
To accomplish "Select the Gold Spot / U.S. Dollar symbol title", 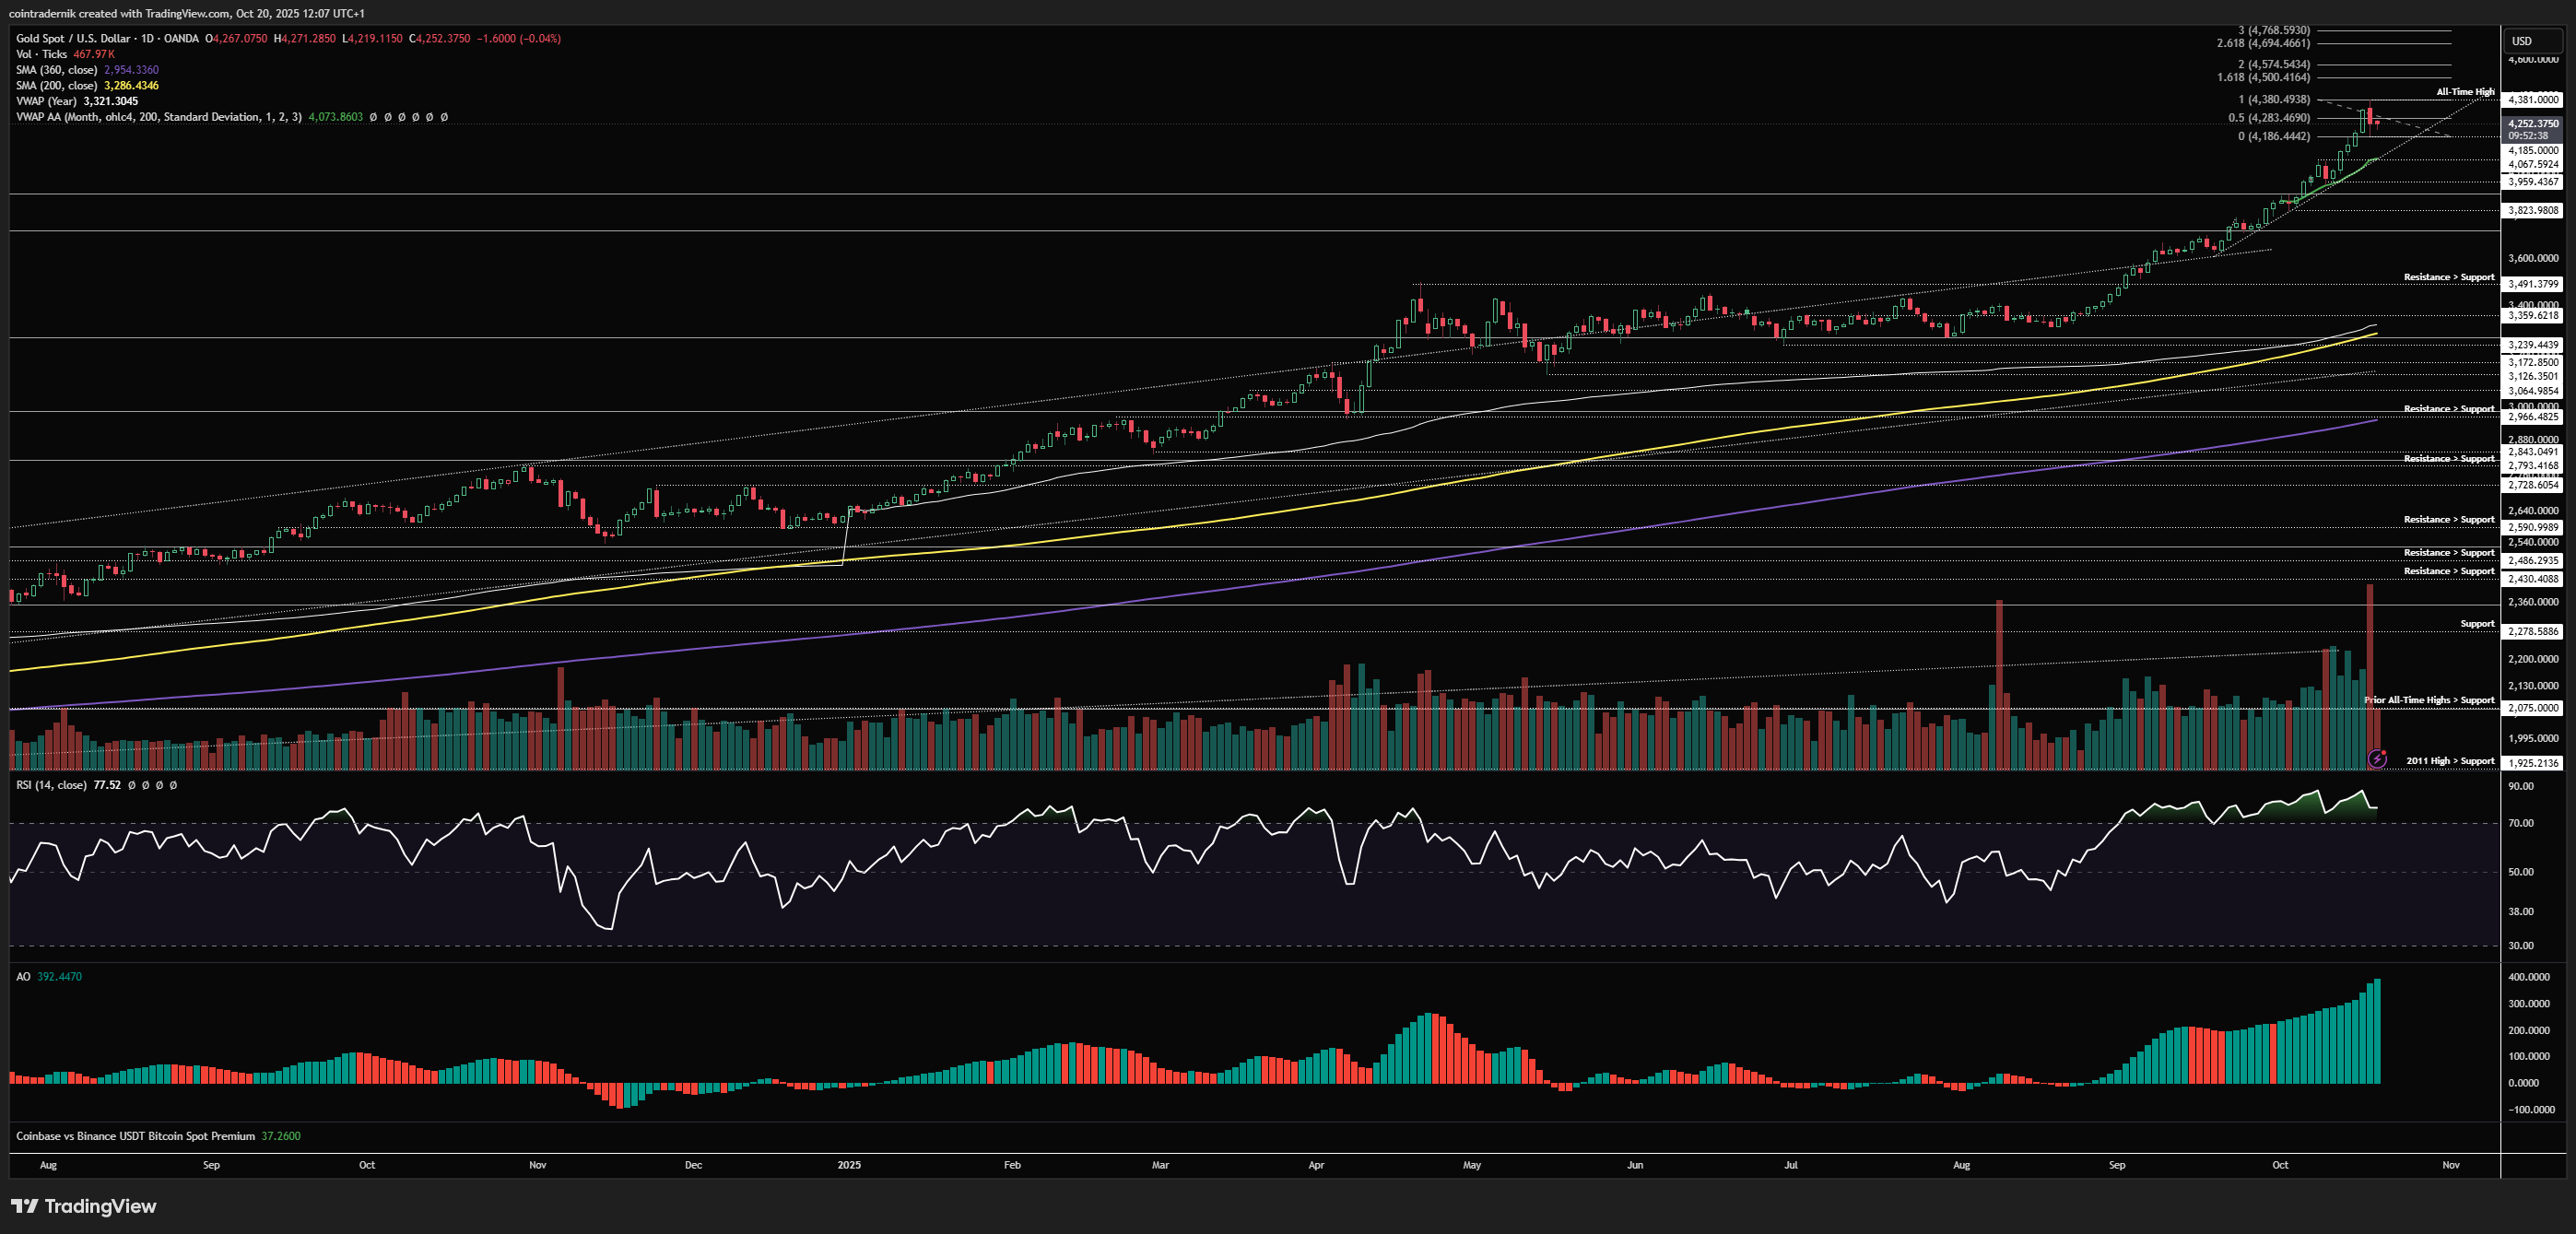I will [x=72, y=38].
